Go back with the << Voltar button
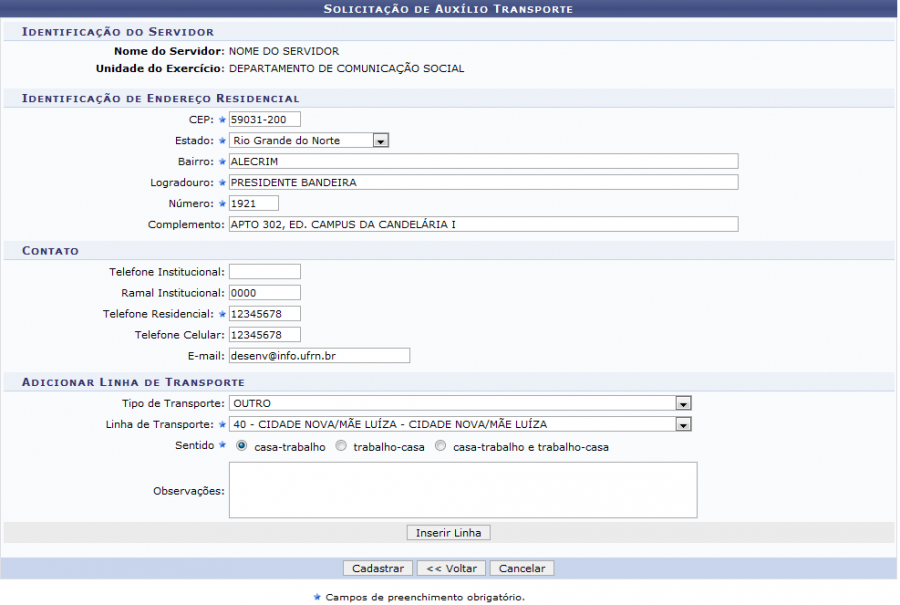900x605 pixels. 451,568
